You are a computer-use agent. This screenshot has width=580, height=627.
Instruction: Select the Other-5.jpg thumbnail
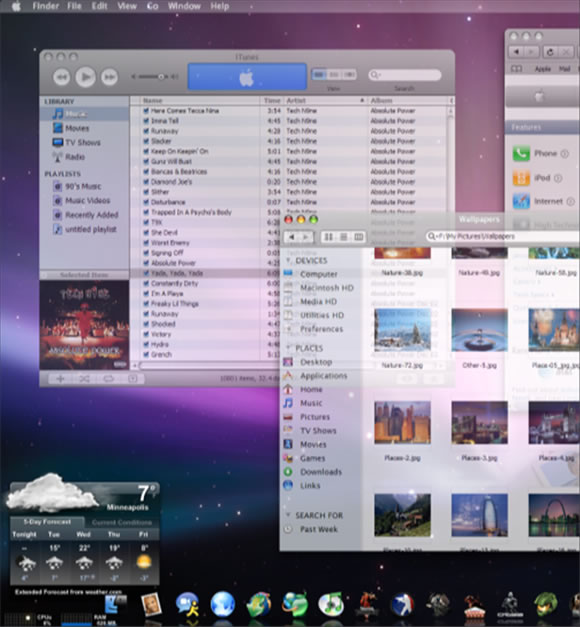click(479, 330)
